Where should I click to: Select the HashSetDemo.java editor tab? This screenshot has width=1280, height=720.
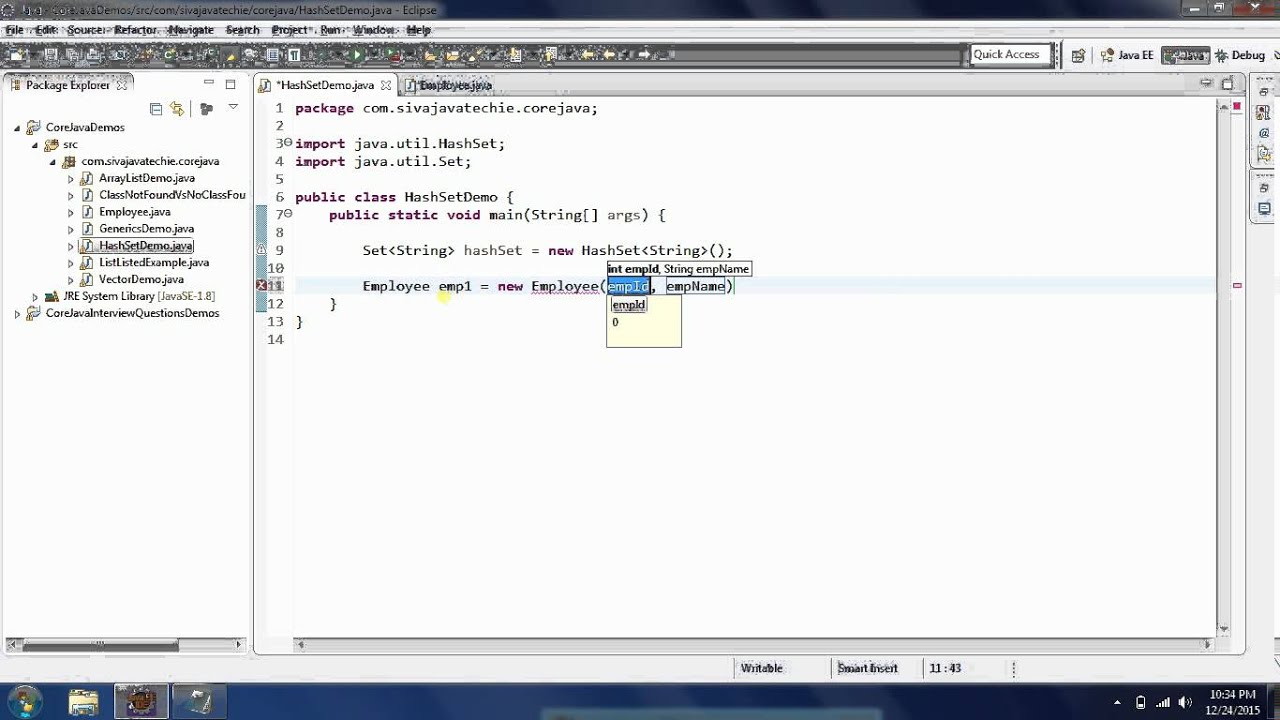coord(325,85)
